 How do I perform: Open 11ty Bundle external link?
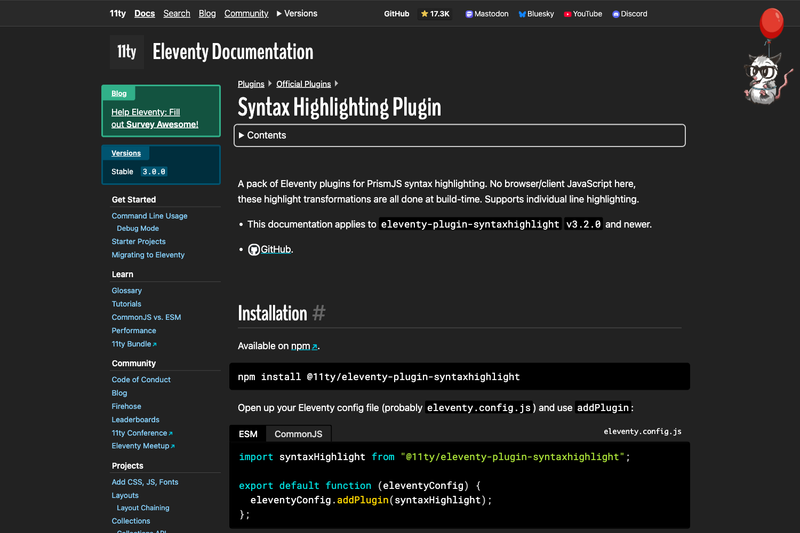click(x=134, y=344)
